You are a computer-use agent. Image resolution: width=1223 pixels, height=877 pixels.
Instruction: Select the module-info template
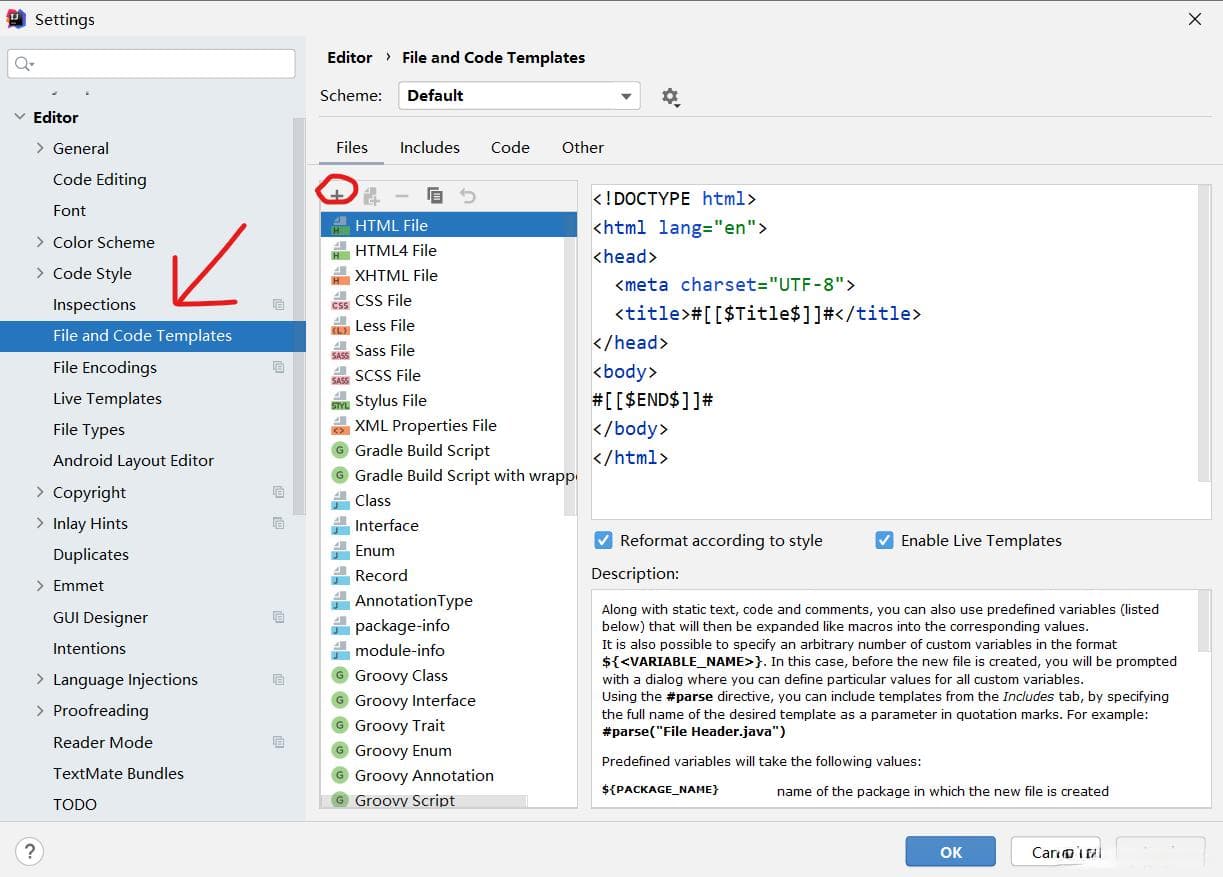400,650
